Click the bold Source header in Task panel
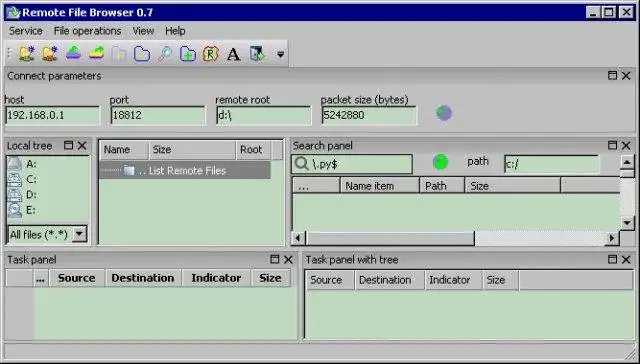The width and height of the screenshot is (640, 364). [77, 278]
